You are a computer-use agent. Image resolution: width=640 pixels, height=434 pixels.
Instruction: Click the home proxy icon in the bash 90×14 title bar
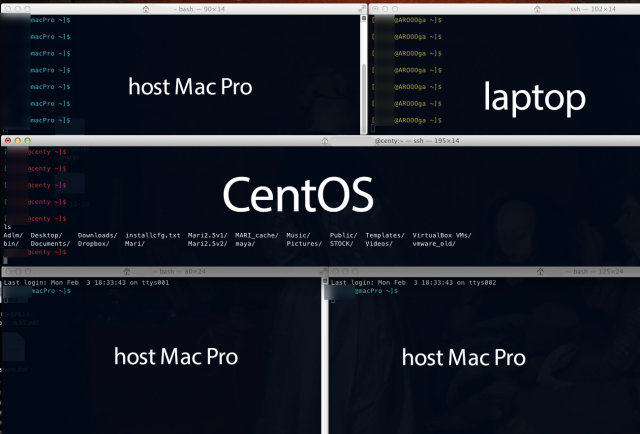coord(146,9)
